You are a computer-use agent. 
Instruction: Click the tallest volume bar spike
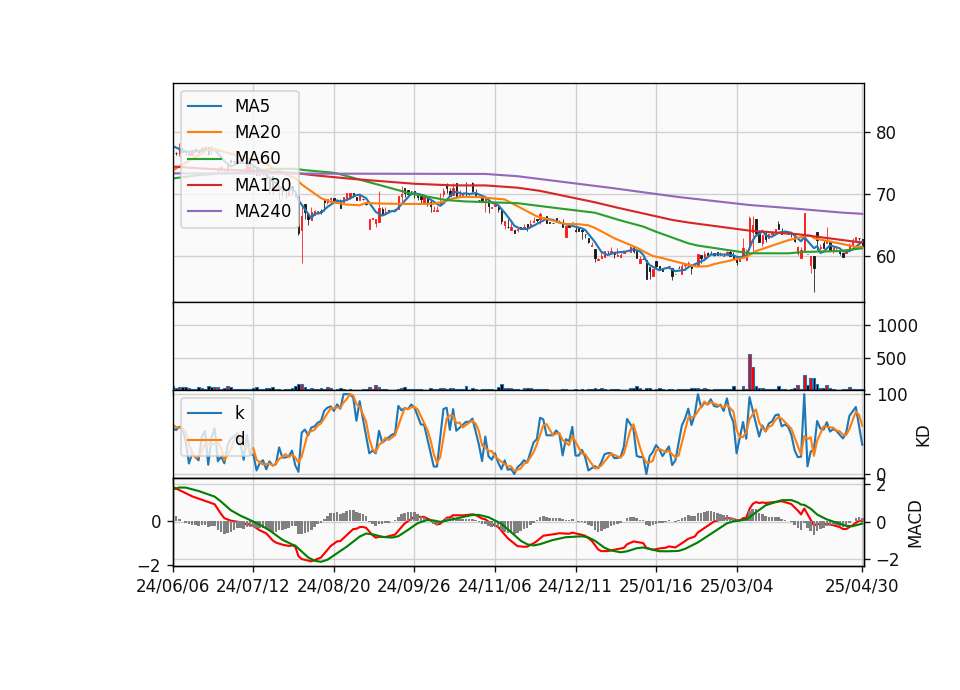click(x=749, y=372)
